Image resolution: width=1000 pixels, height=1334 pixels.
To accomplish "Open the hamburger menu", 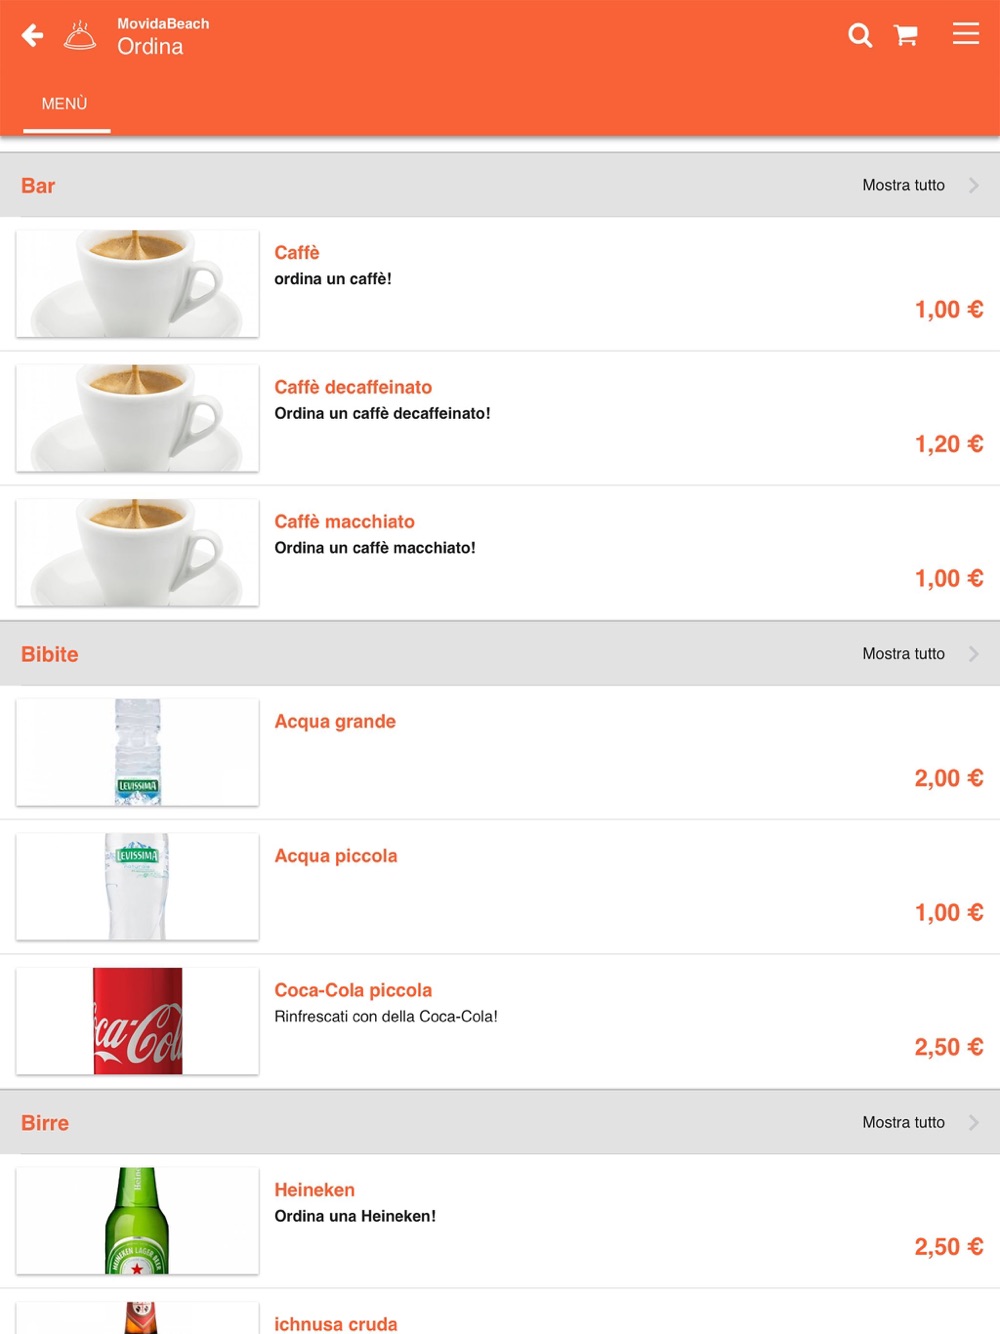I will click(x=965, y=34).
